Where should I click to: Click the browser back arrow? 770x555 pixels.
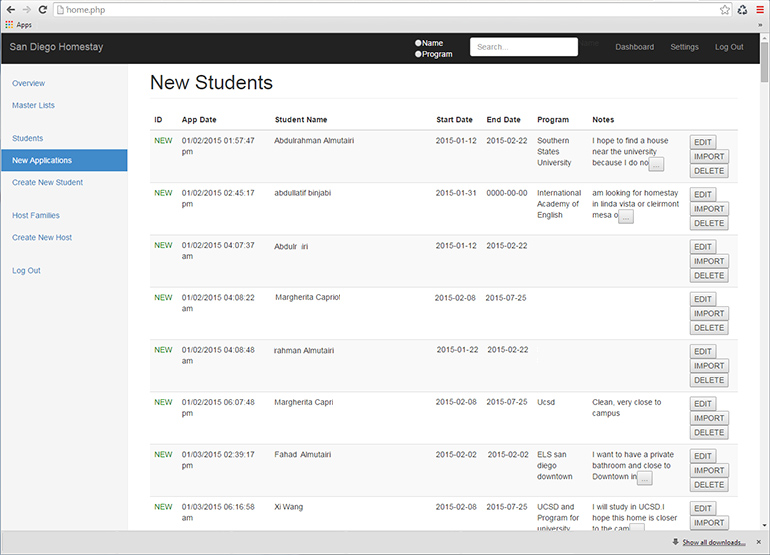(x=10, y=9)
